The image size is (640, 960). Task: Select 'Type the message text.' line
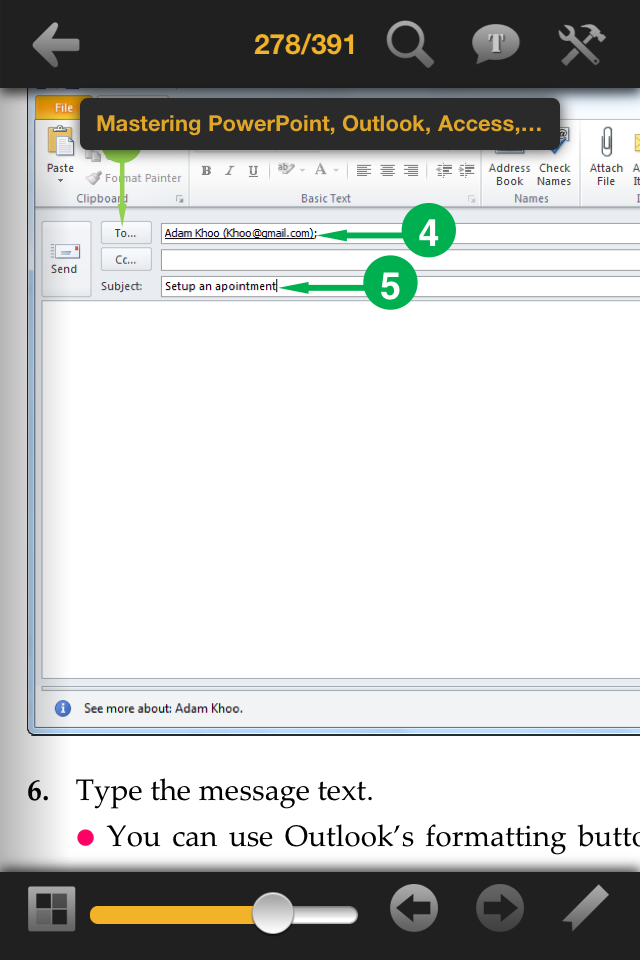[x=224, y=791]
